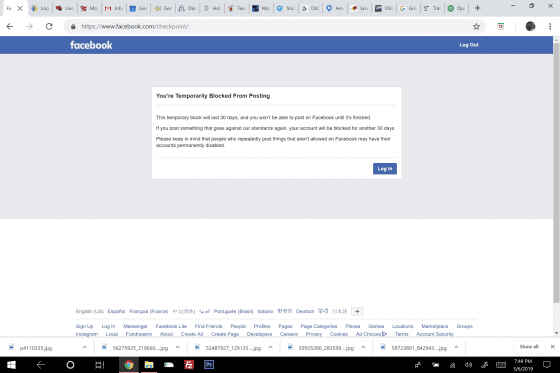The image size is (560, 373).
Task: Click the blue Log In button
Action: 385,169
